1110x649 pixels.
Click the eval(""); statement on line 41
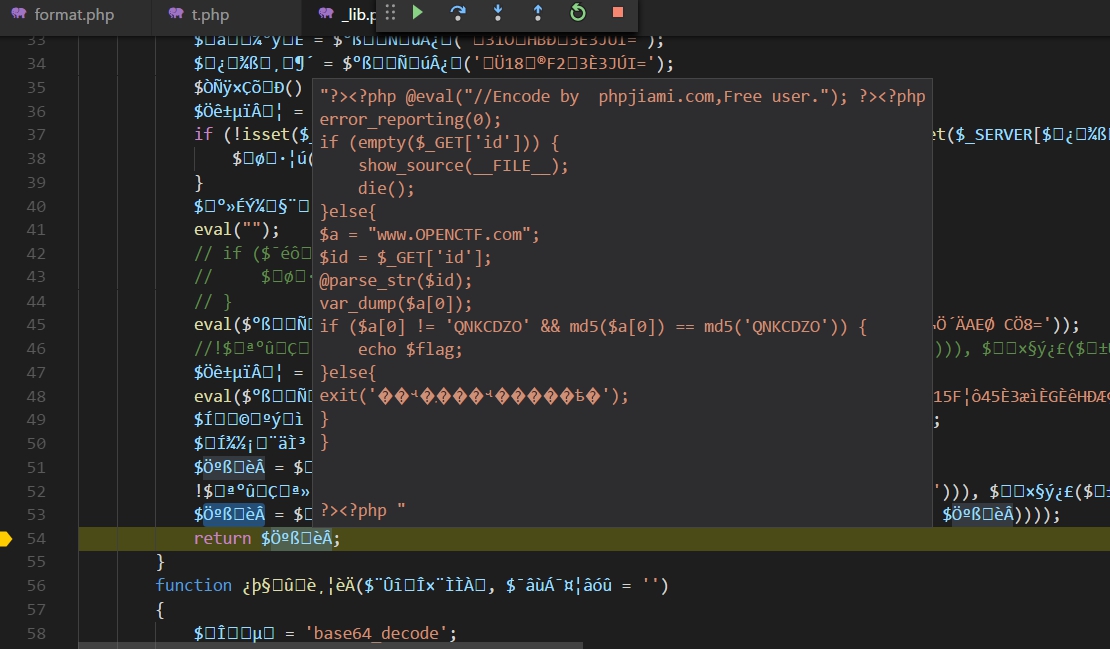[236, 229]
